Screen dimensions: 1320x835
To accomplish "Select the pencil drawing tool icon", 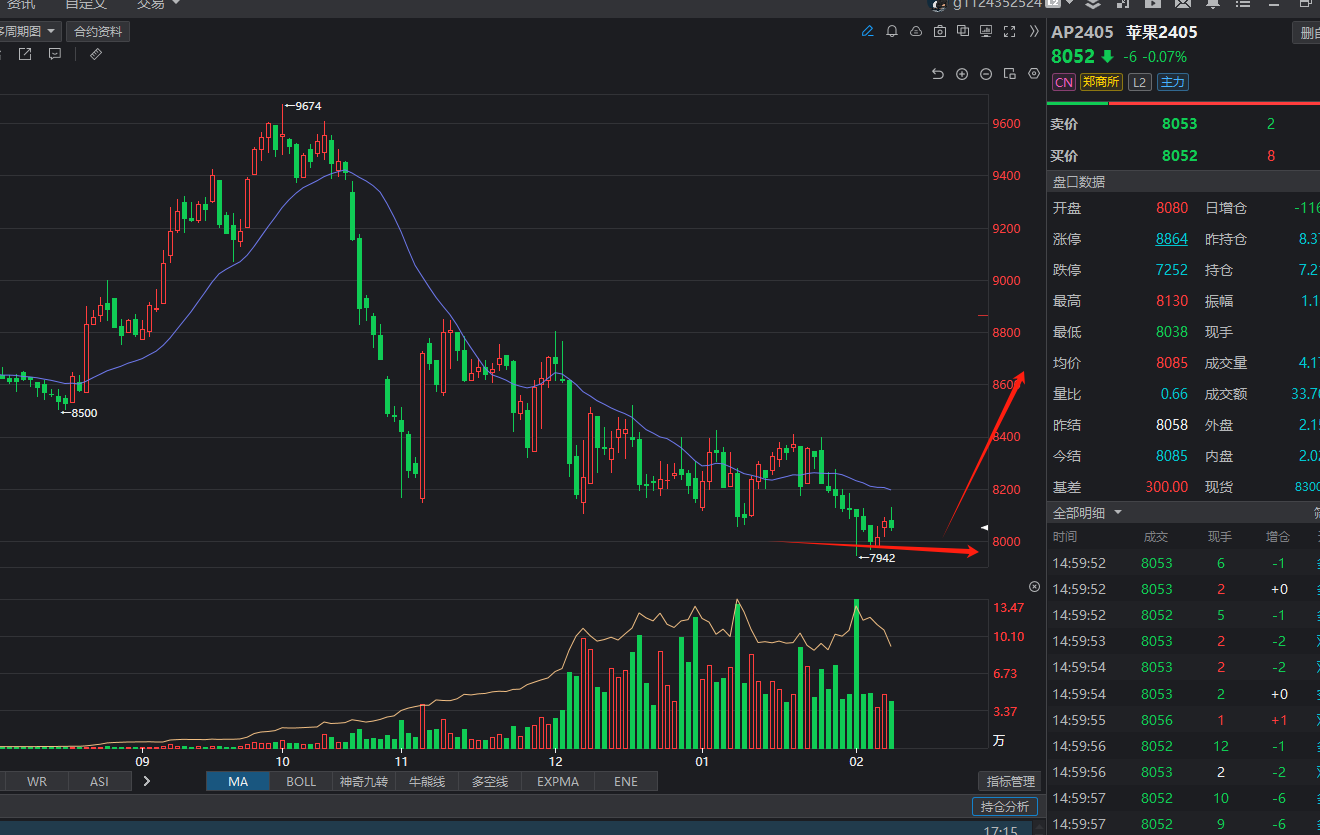I will [868, 32].
